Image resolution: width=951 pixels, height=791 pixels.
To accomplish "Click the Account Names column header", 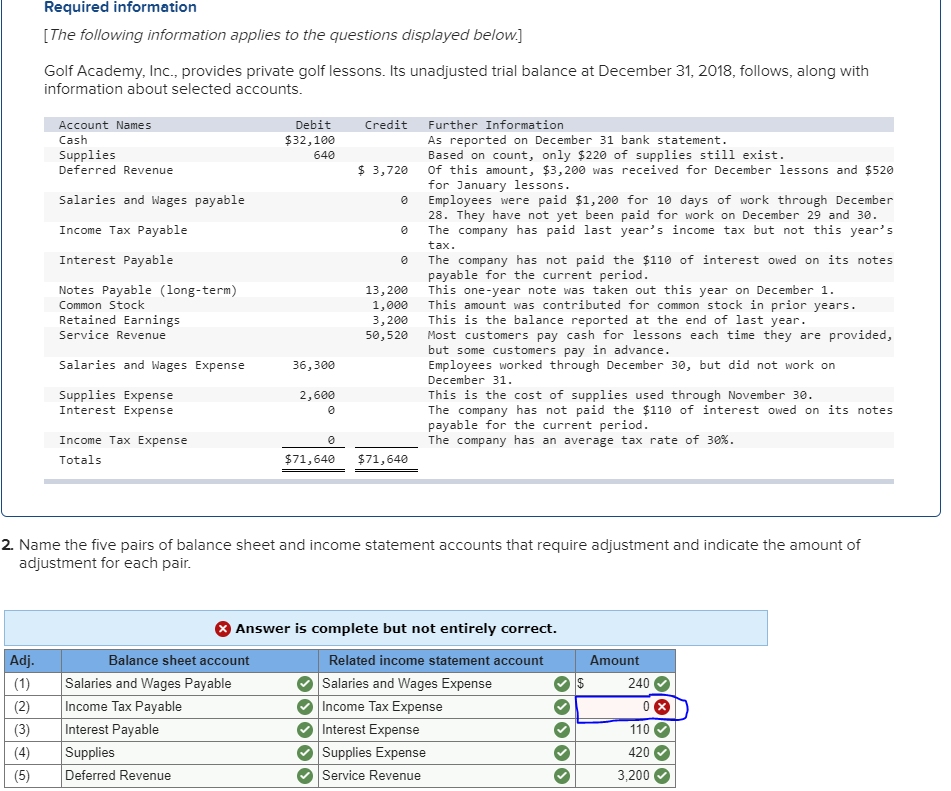I will click(105, 125).
